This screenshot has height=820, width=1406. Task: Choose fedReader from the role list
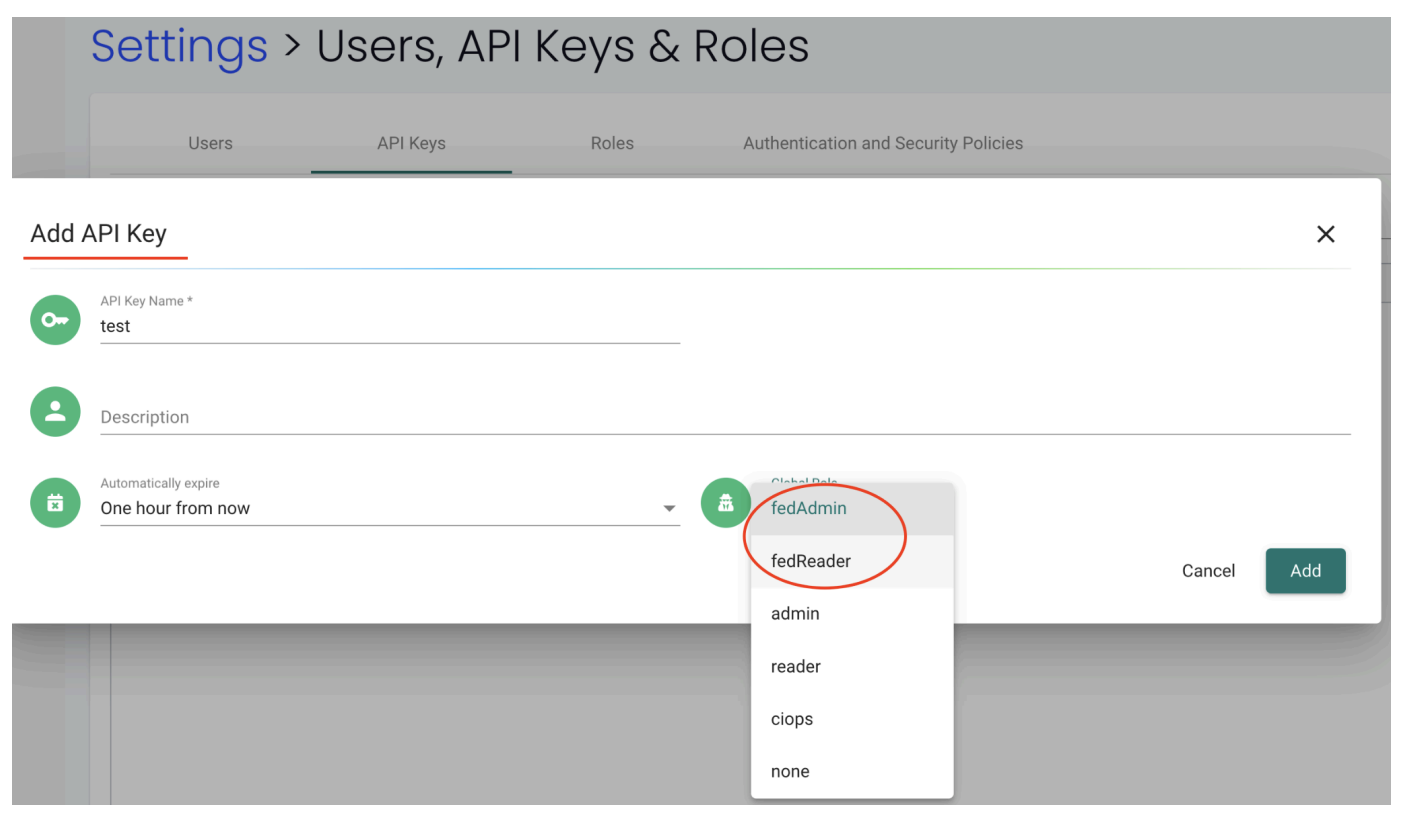pyautogui.click(x=852, y=561)
